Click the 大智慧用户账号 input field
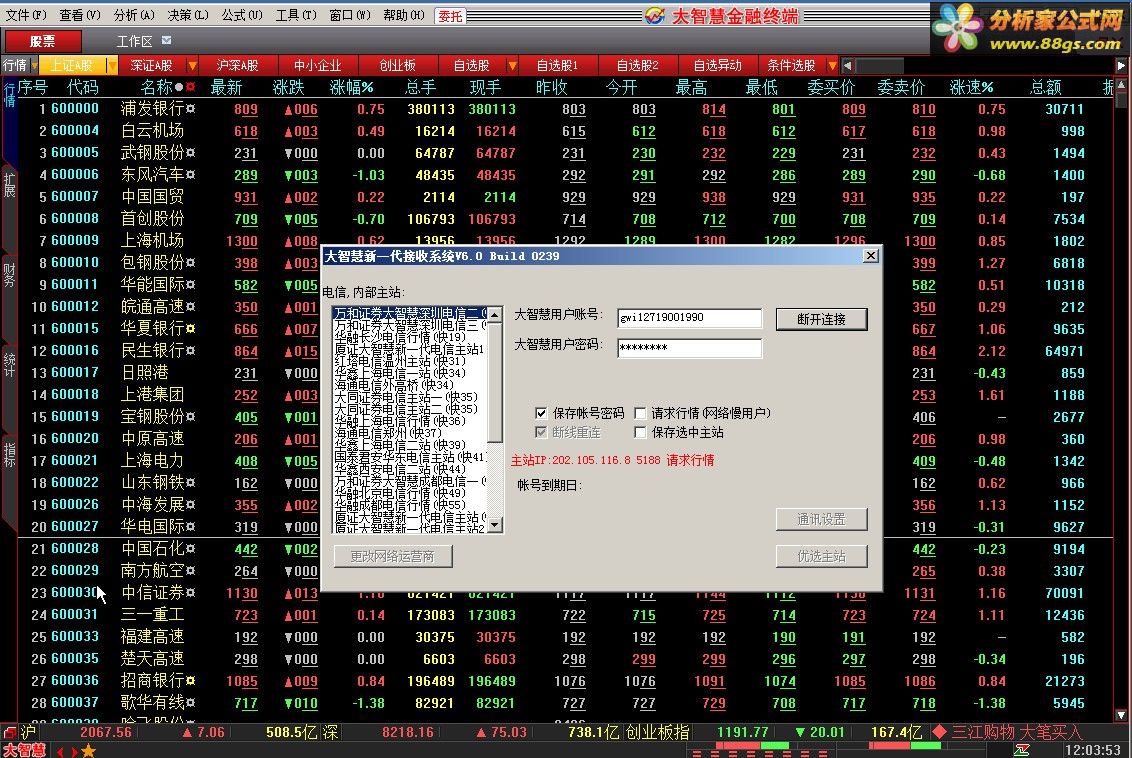The image size is (1132, 758). [x=689, y=318]
